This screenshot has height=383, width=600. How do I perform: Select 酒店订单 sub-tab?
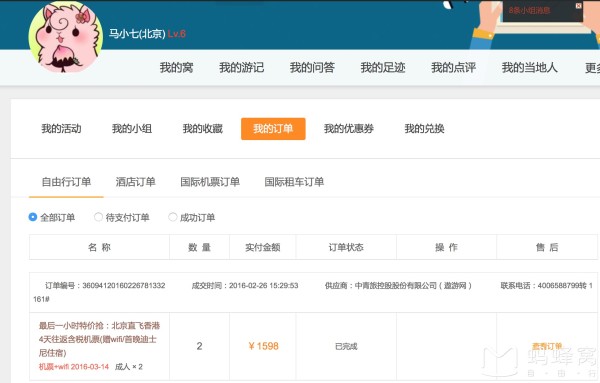[x=135, y=182]
